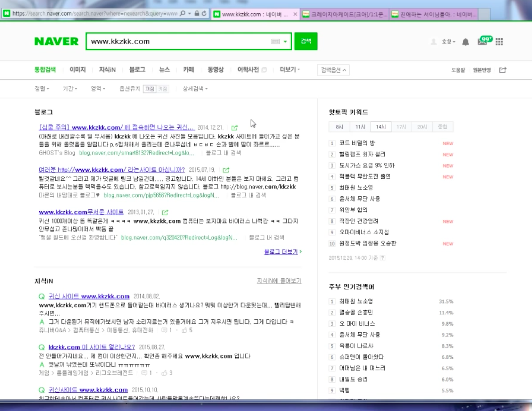
Task: Select the 11시 hot topic time tab
Action: click(x=360, y=127)
